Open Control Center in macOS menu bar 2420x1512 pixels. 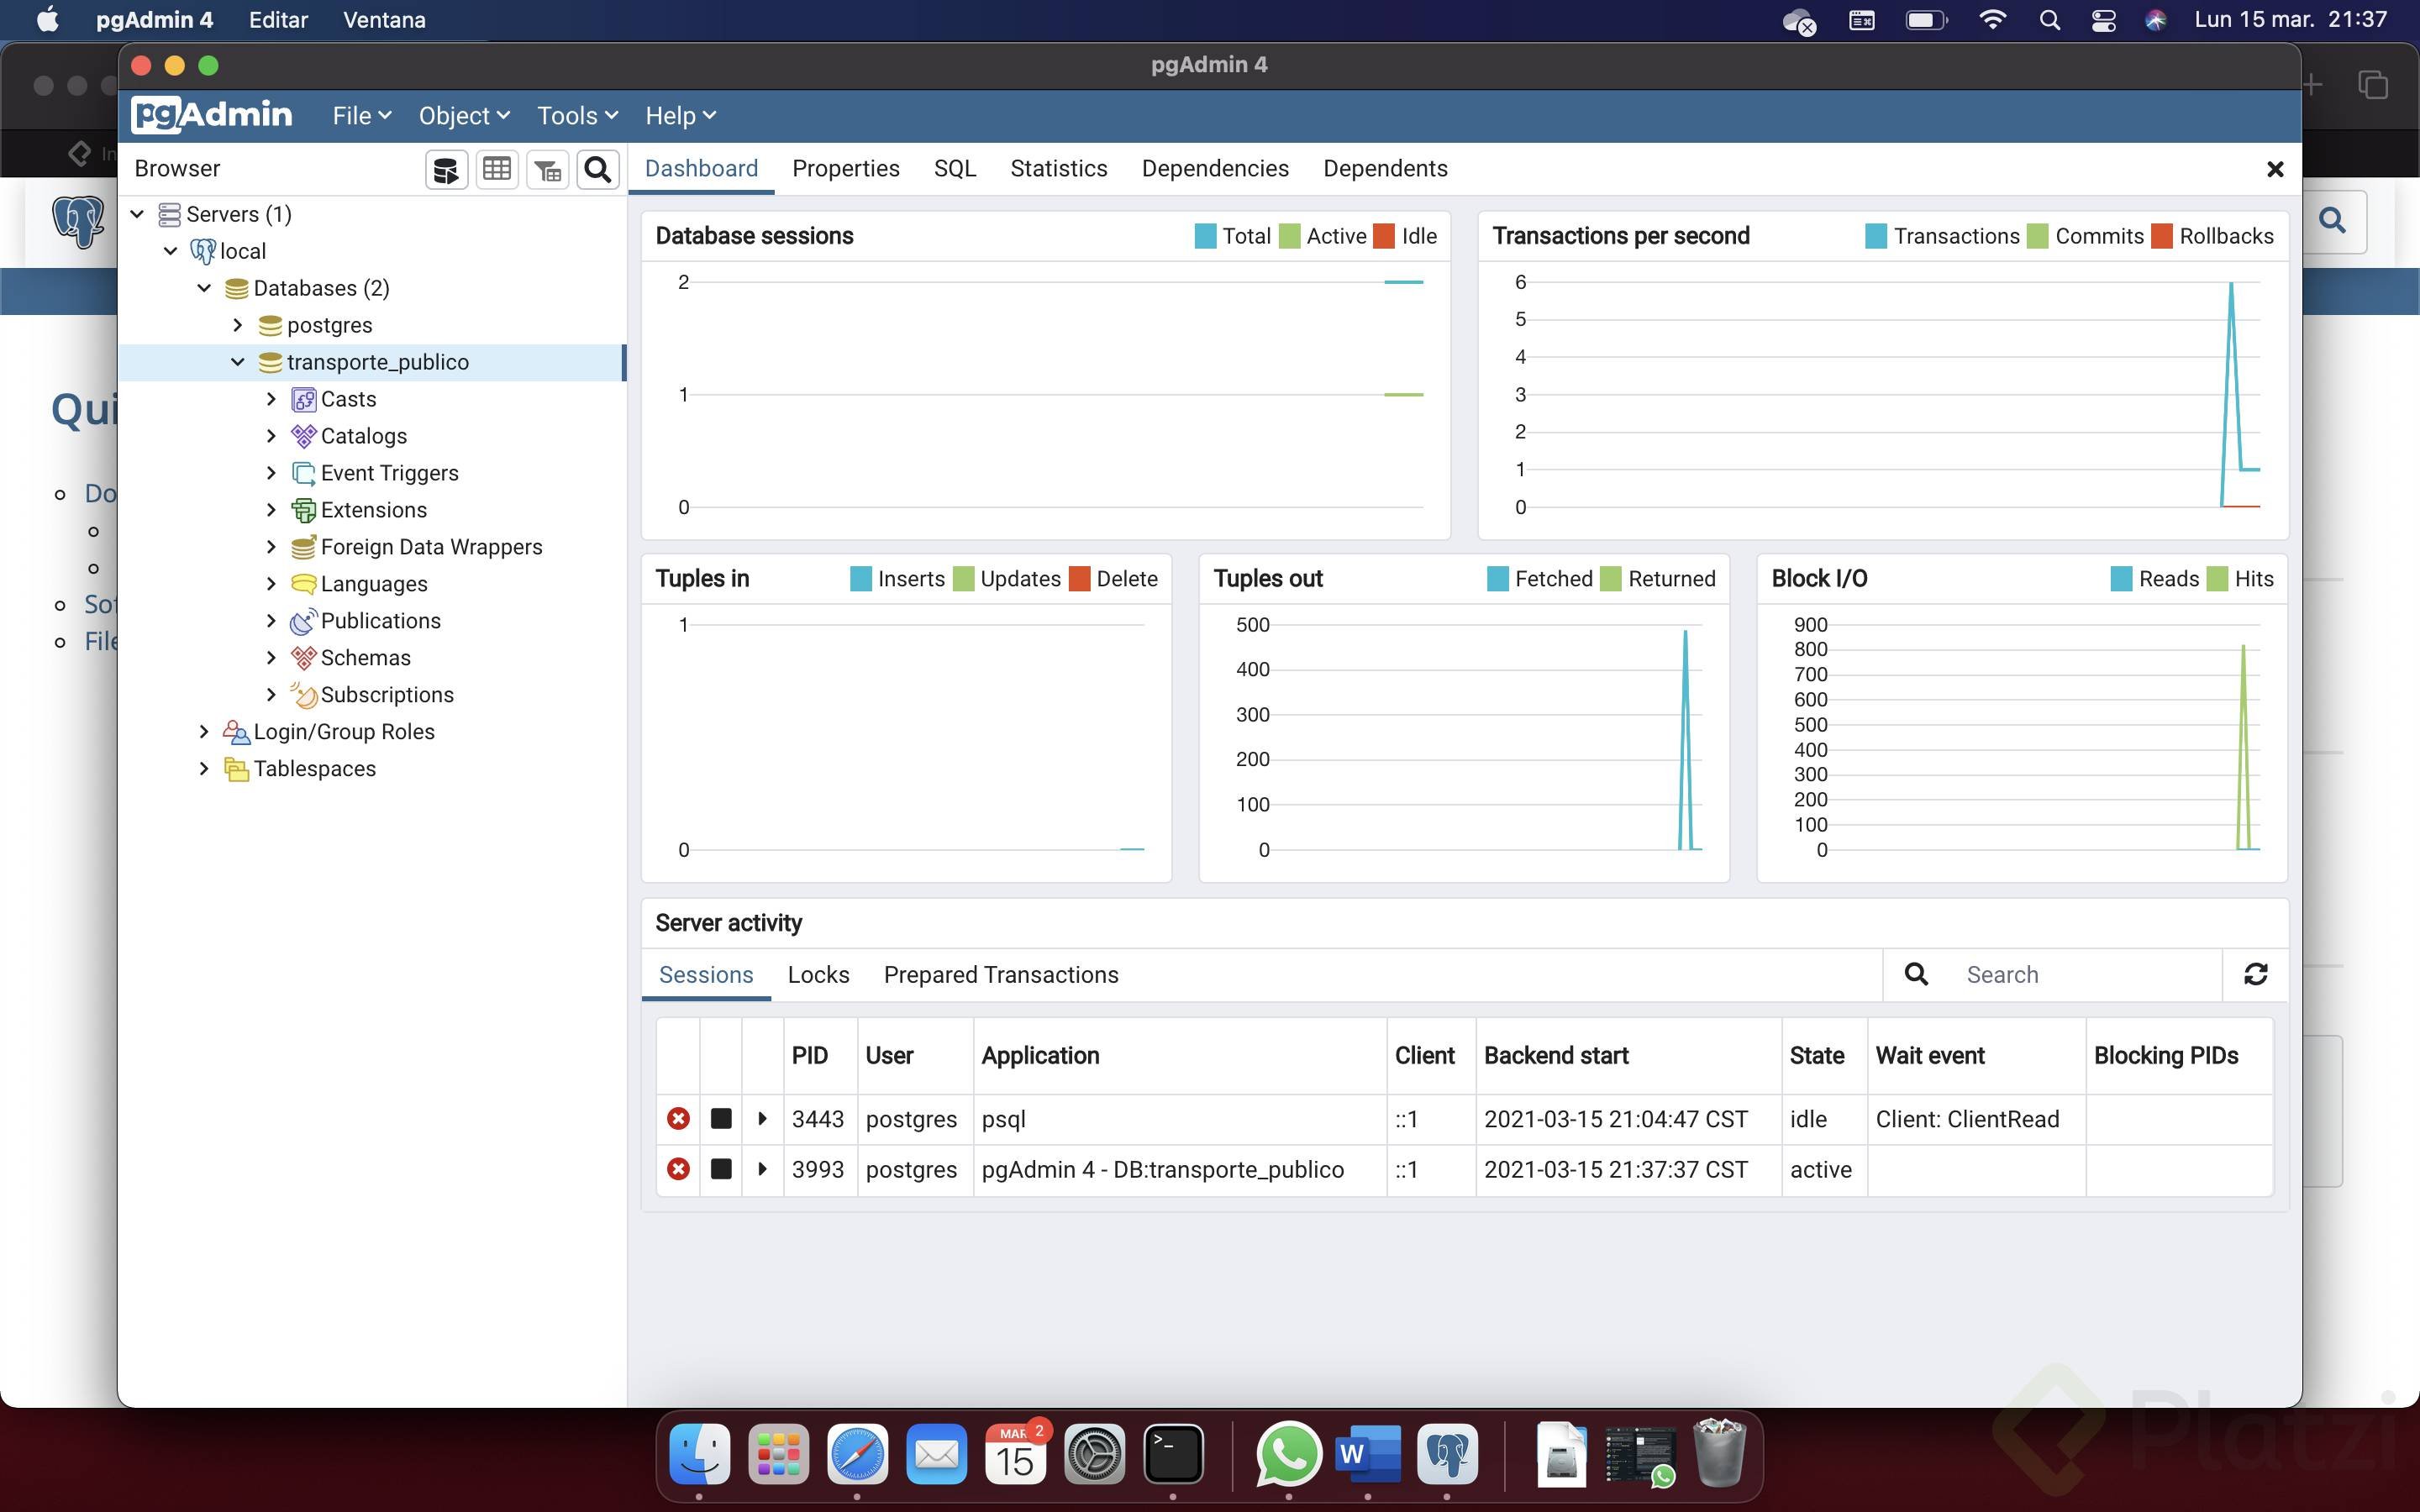(2103, 20)
